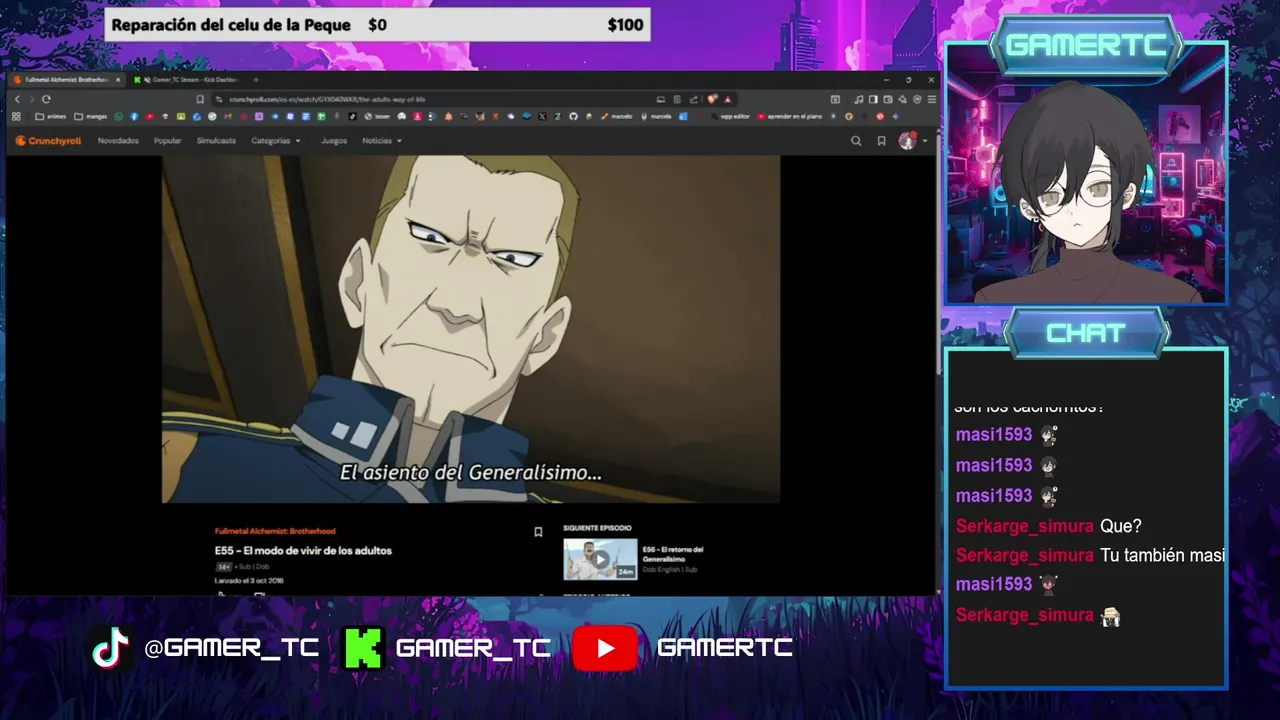The image size is (1280, 720).
Task: Open Novedades in Crunchyroll nav
Action: tap(118, 141)
